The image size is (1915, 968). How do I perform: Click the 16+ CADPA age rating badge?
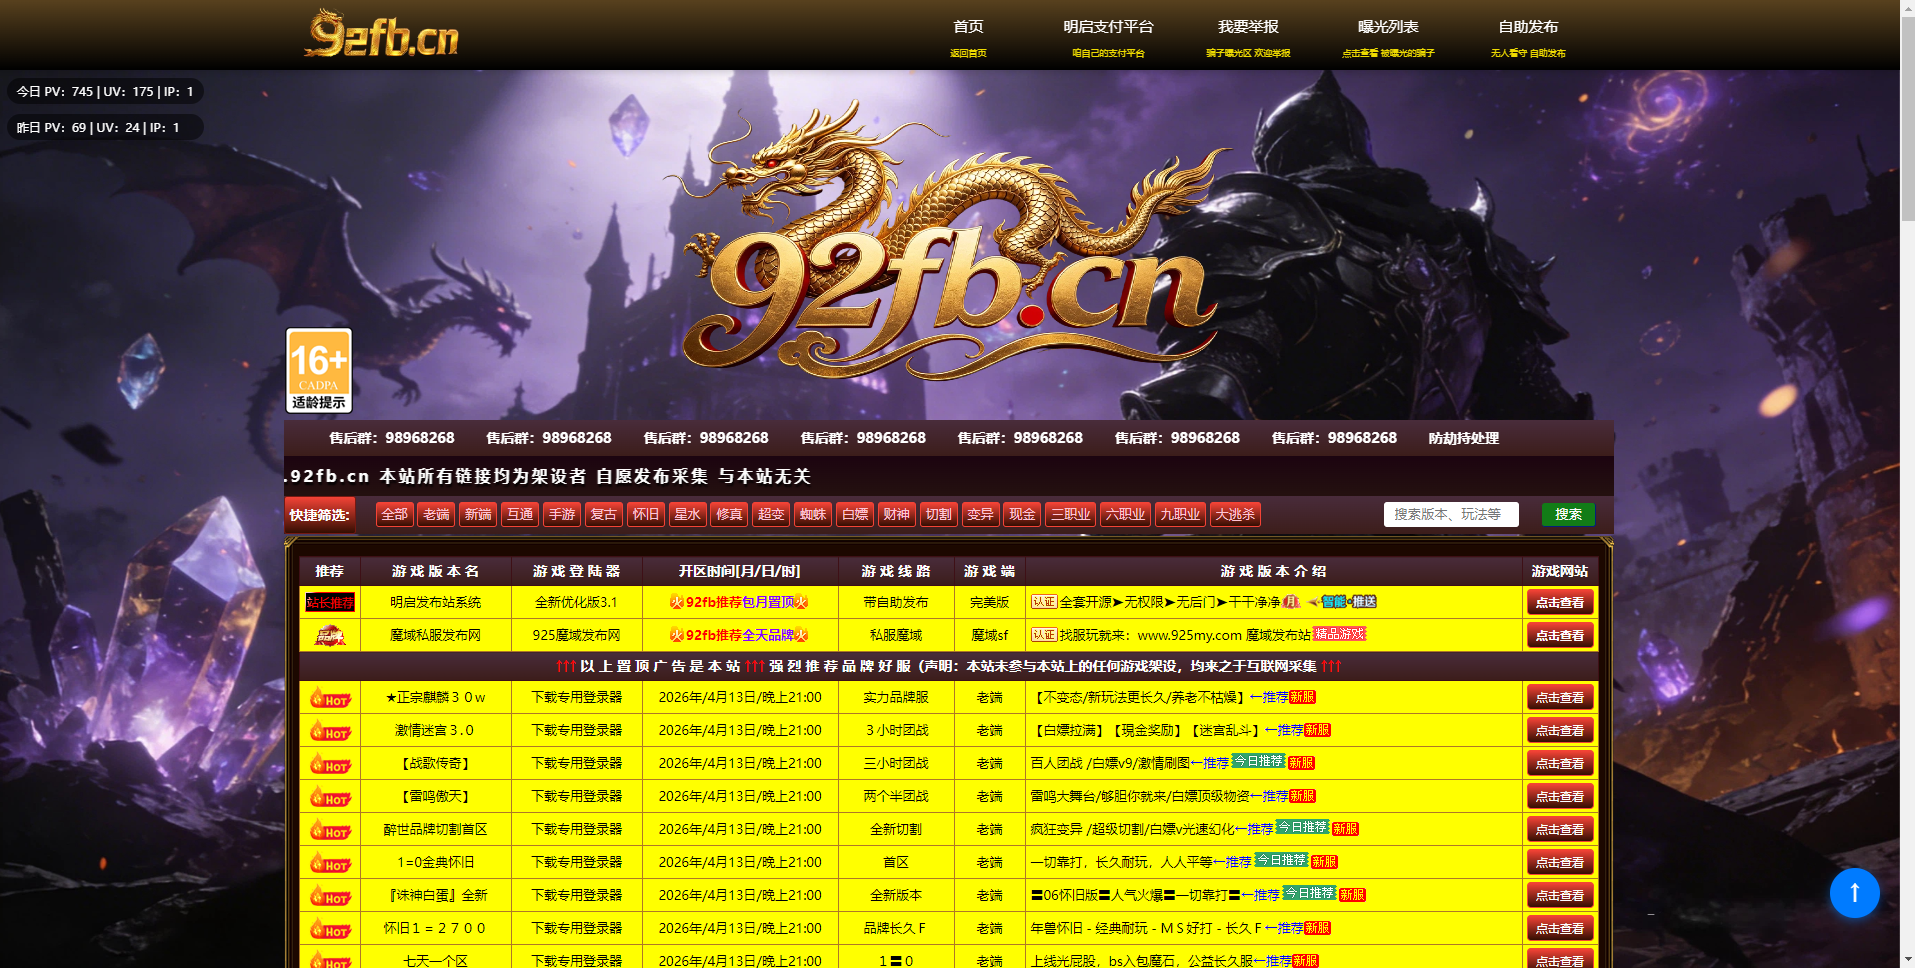coord(318,369)
